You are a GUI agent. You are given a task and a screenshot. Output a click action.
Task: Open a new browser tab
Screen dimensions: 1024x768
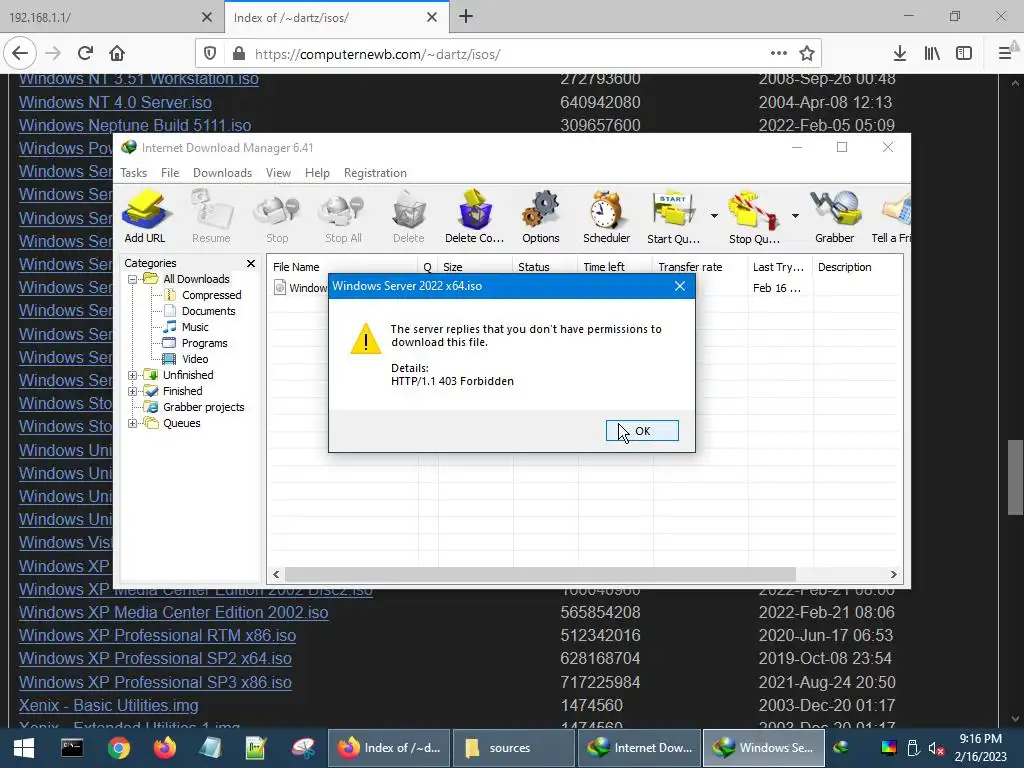click(466, 17)
